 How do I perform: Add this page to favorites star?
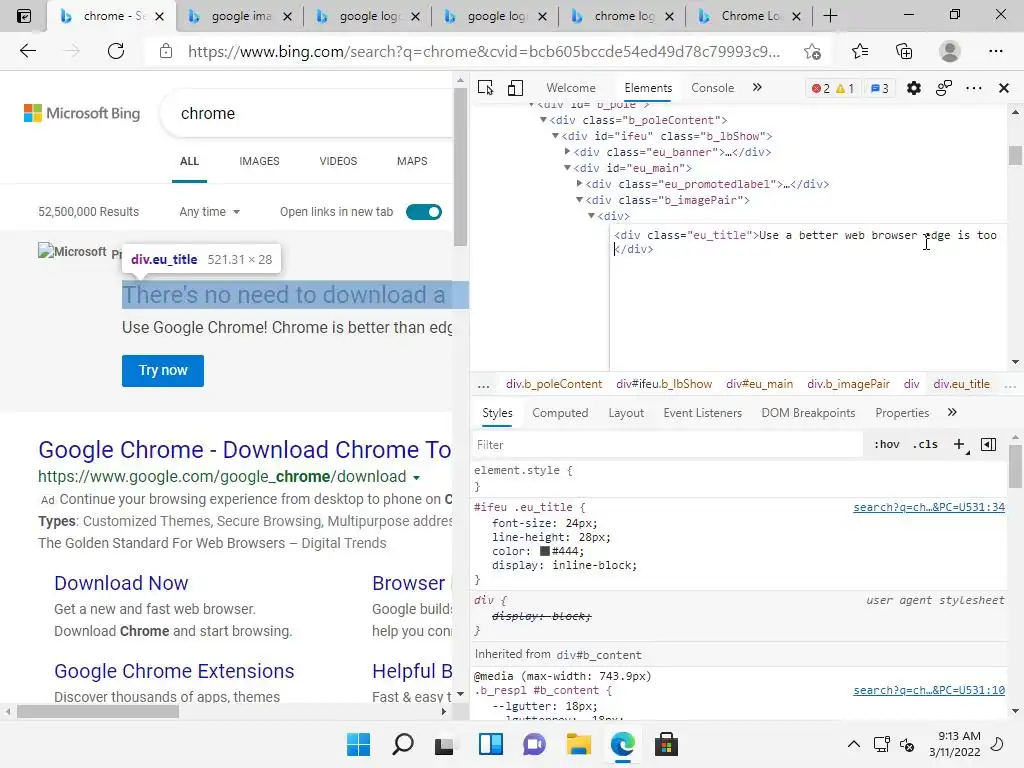point(812,51)
